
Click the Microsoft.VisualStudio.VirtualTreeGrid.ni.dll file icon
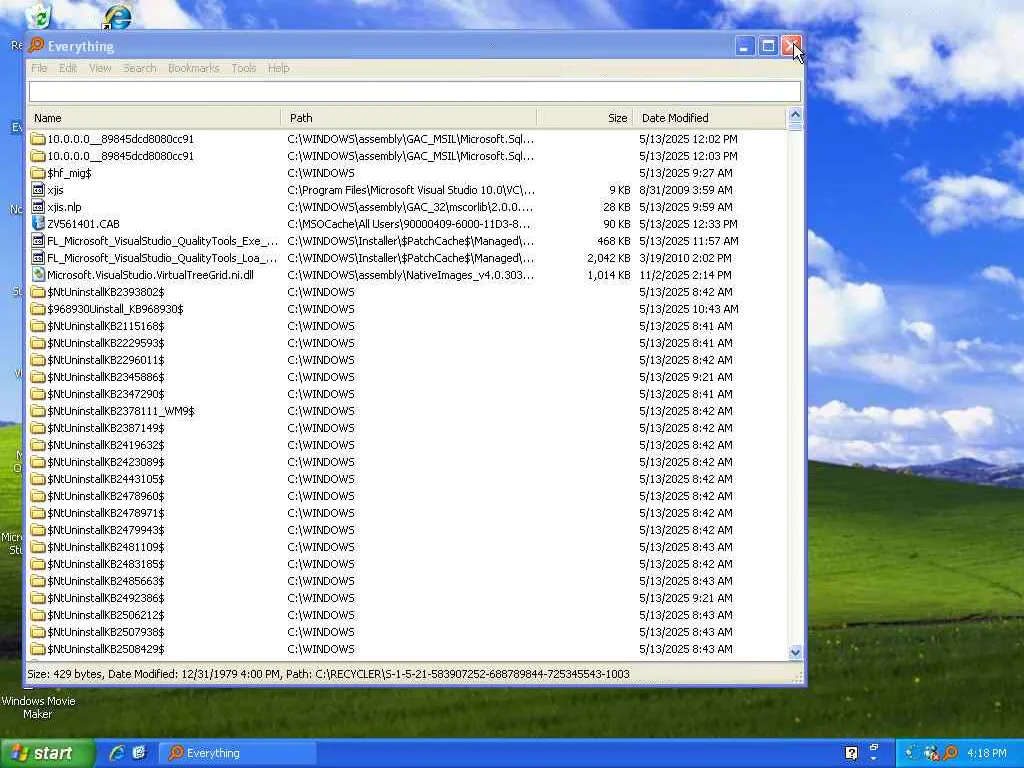point(38,275)
